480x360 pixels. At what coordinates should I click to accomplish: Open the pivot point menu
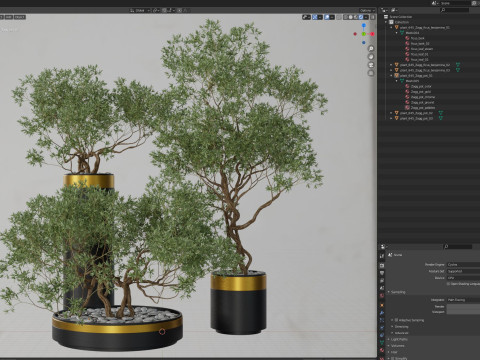(156, 10)
